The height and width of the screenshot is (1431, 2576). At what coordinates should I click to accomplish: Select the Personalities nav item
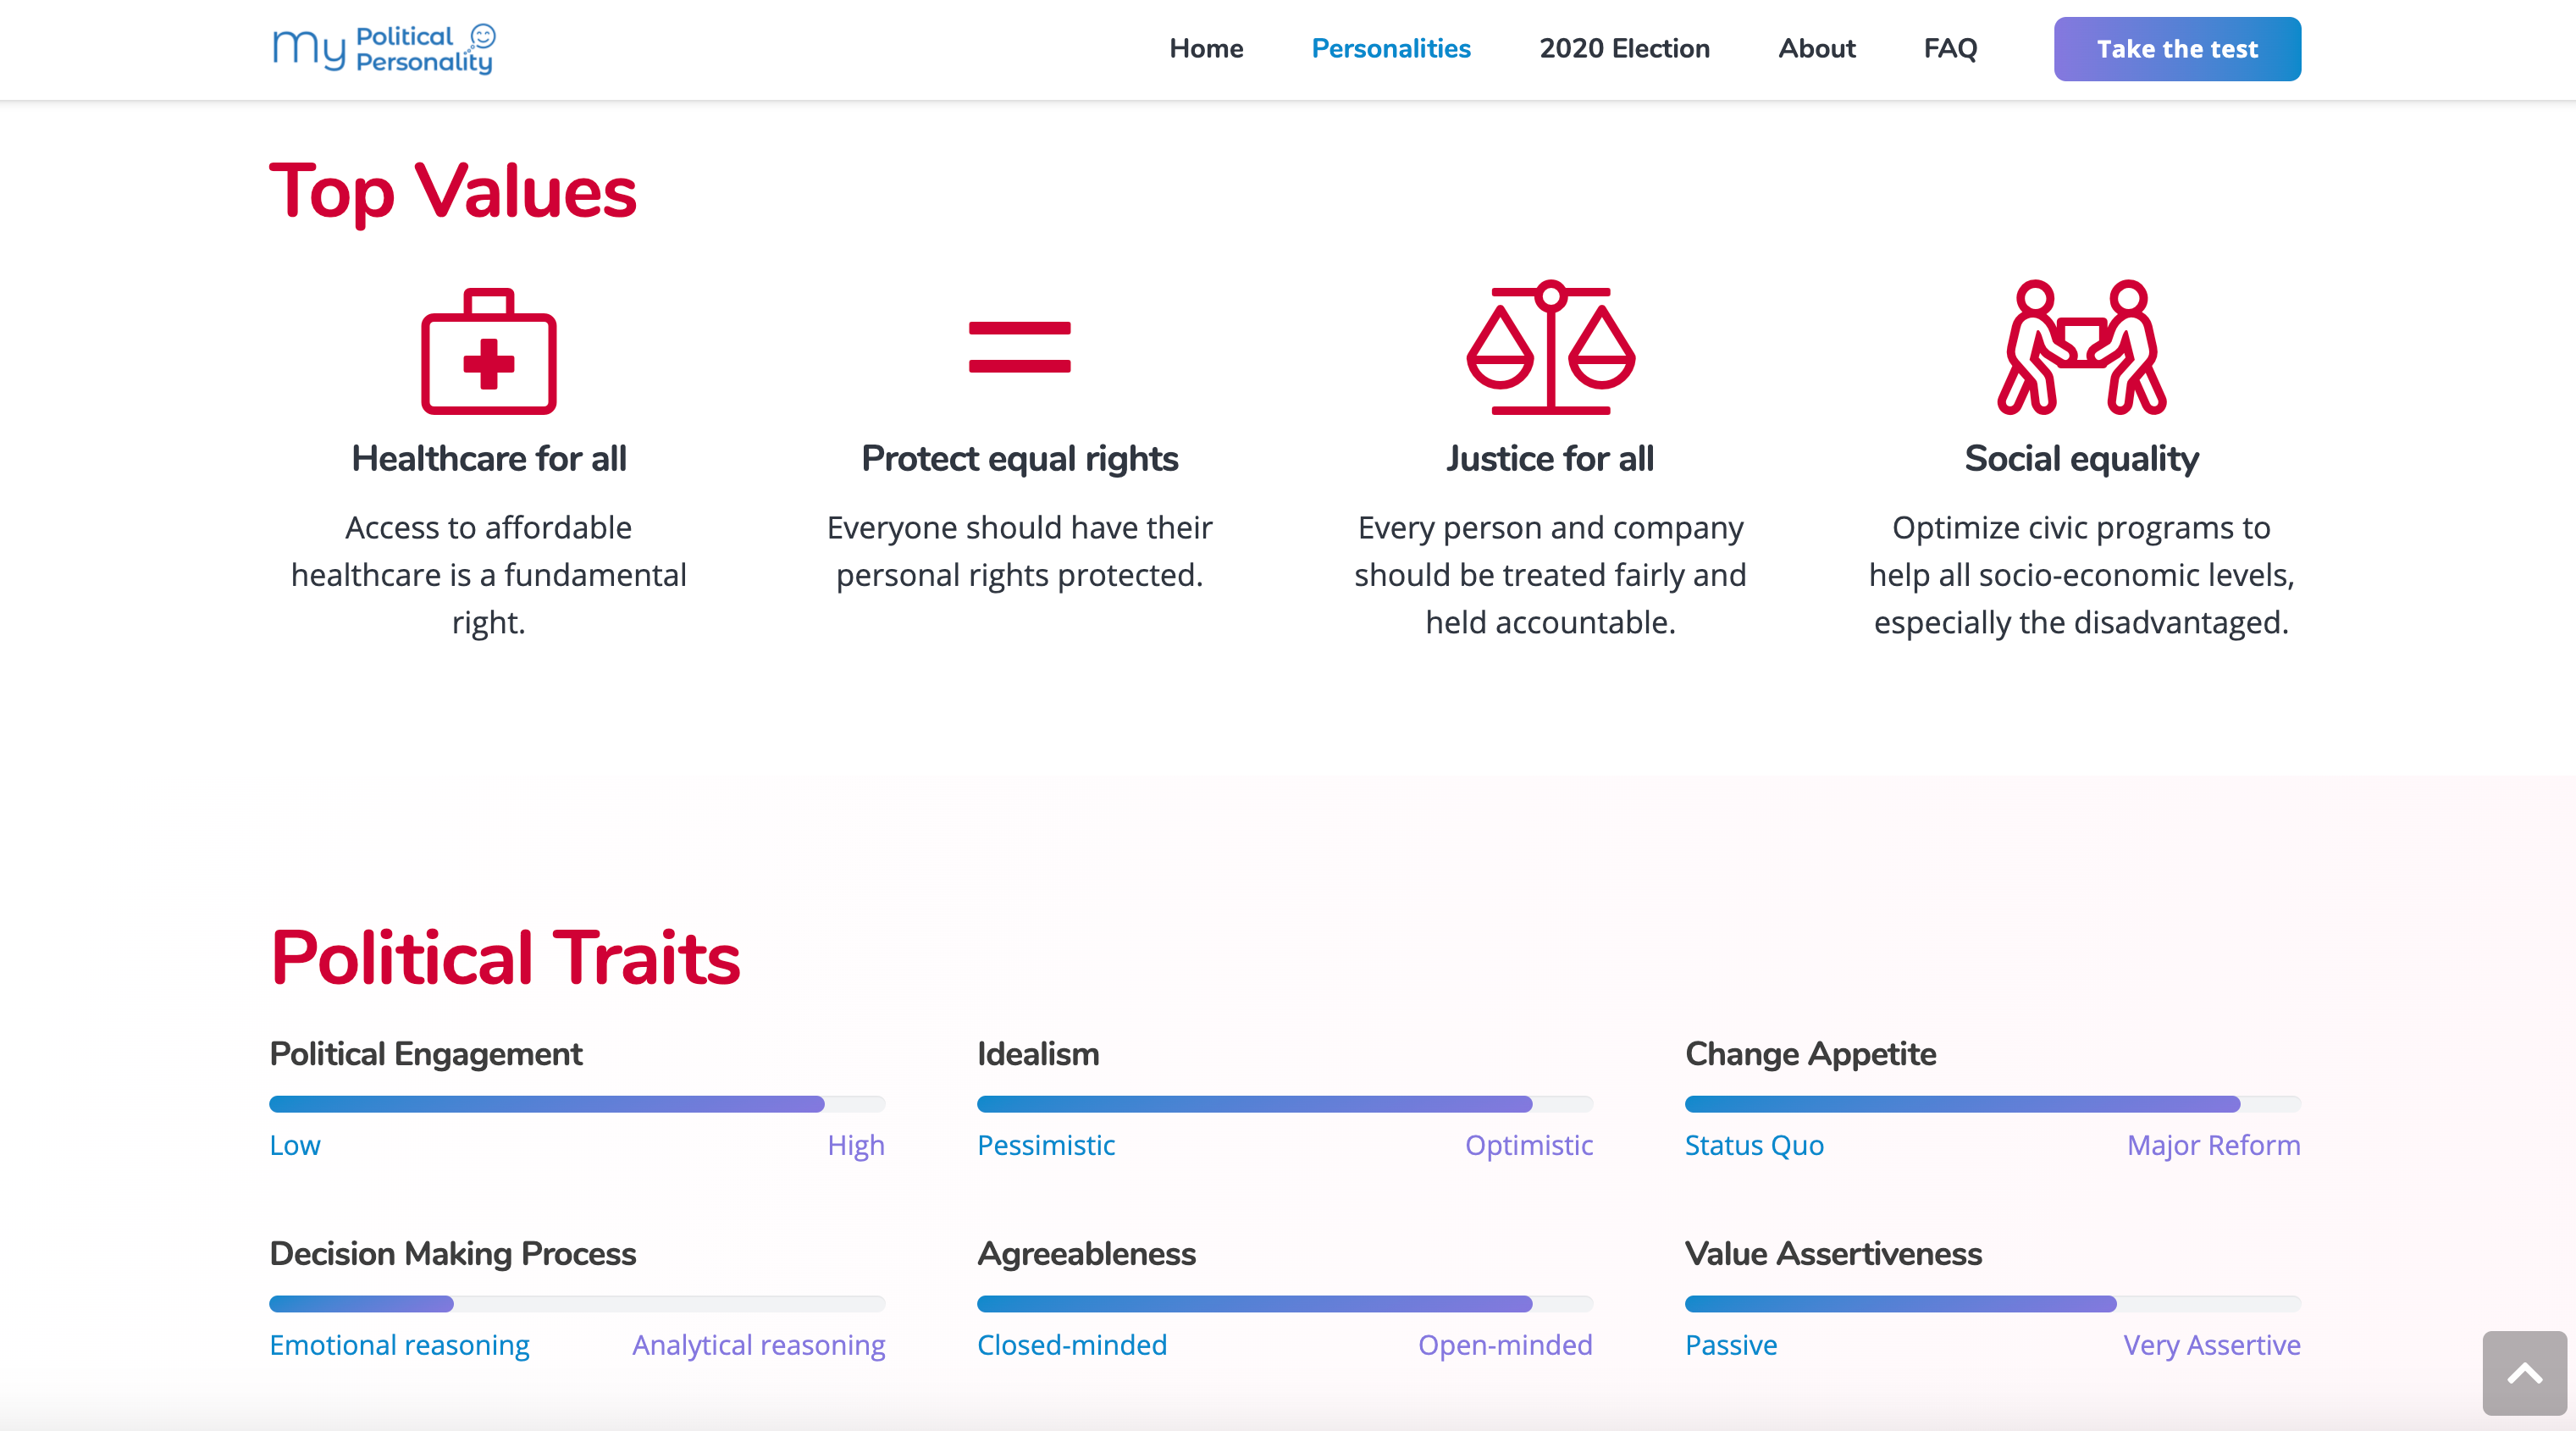pos(1390,48)
